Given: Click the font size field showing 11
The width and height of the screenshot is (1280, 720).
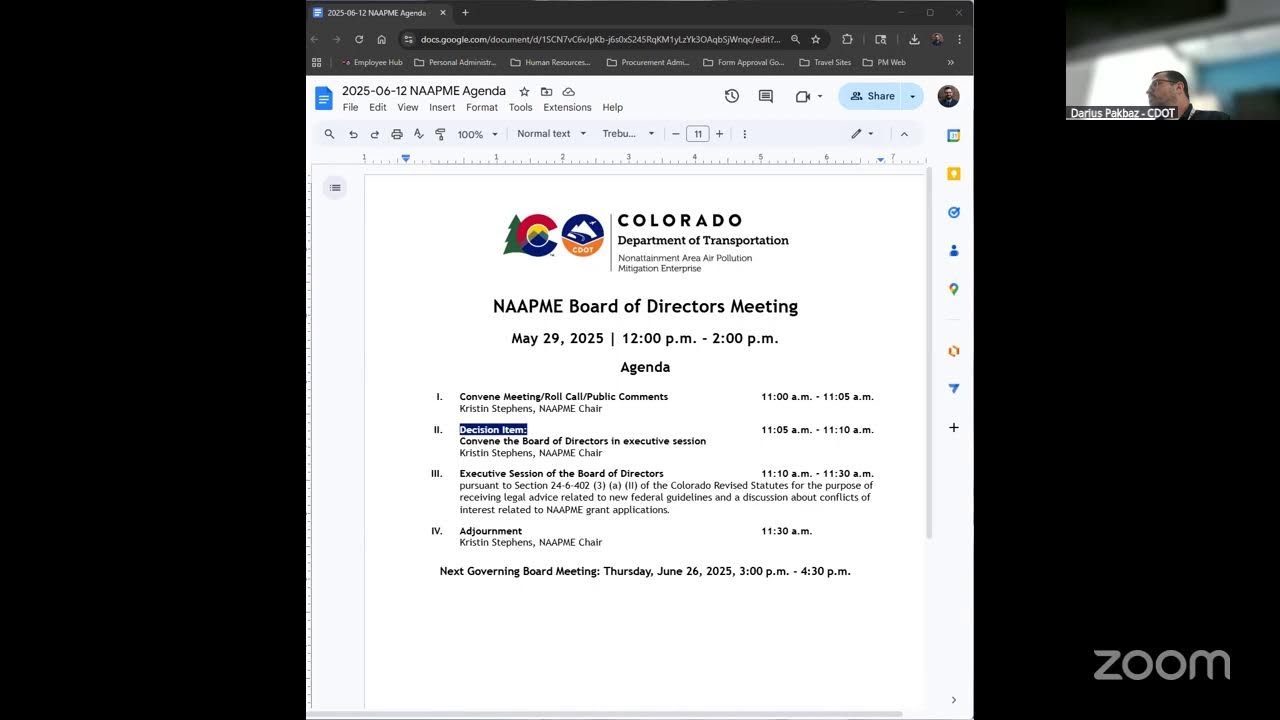Looking at the screenshot, I should pos(698,134).
